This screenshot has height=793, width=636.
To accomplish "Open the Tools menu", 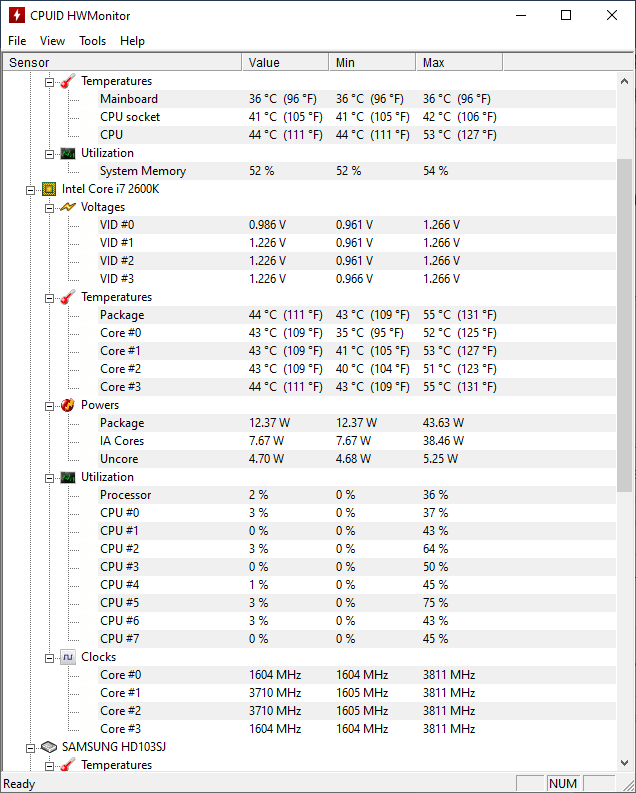I will [x=93, y=41].
